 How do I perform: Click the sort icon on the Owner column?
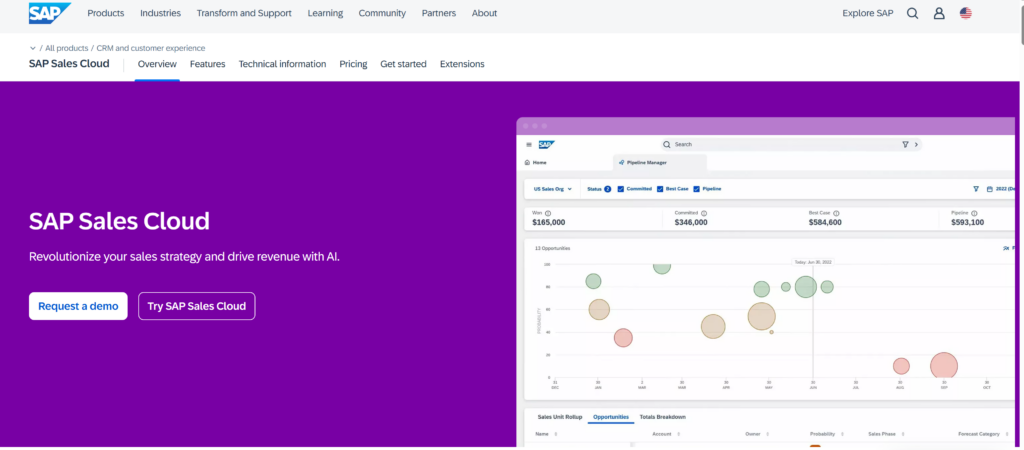click(x=767, y=434)
